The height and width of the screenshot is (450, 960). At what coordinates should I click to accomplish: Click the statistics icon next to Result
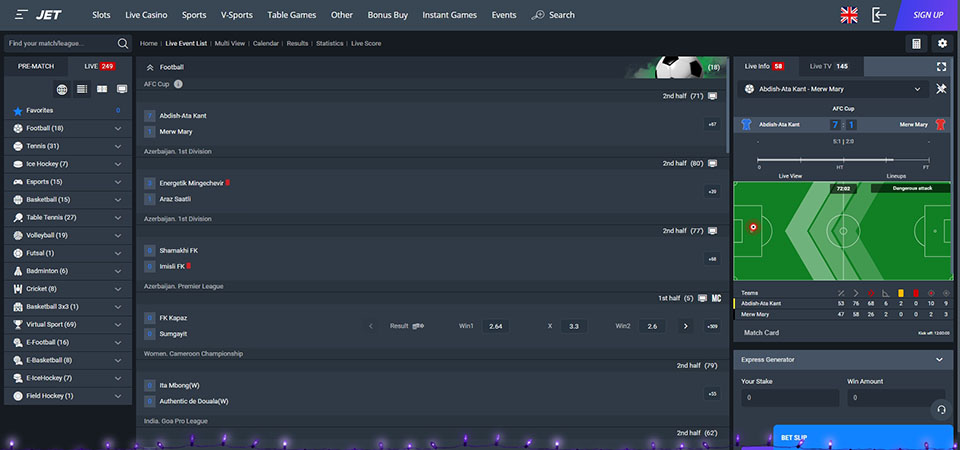418,326
